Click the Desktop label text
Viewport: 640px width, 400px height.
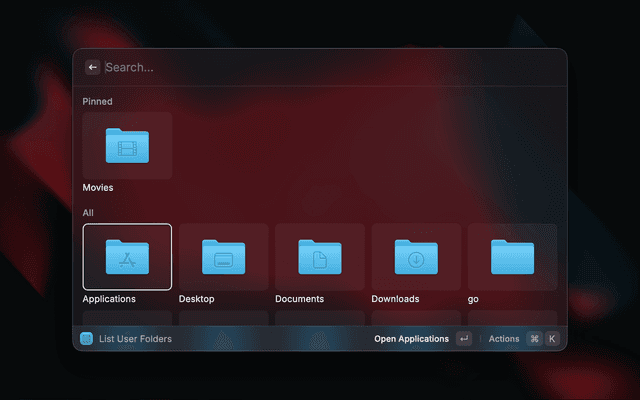[x=196, y=299]
